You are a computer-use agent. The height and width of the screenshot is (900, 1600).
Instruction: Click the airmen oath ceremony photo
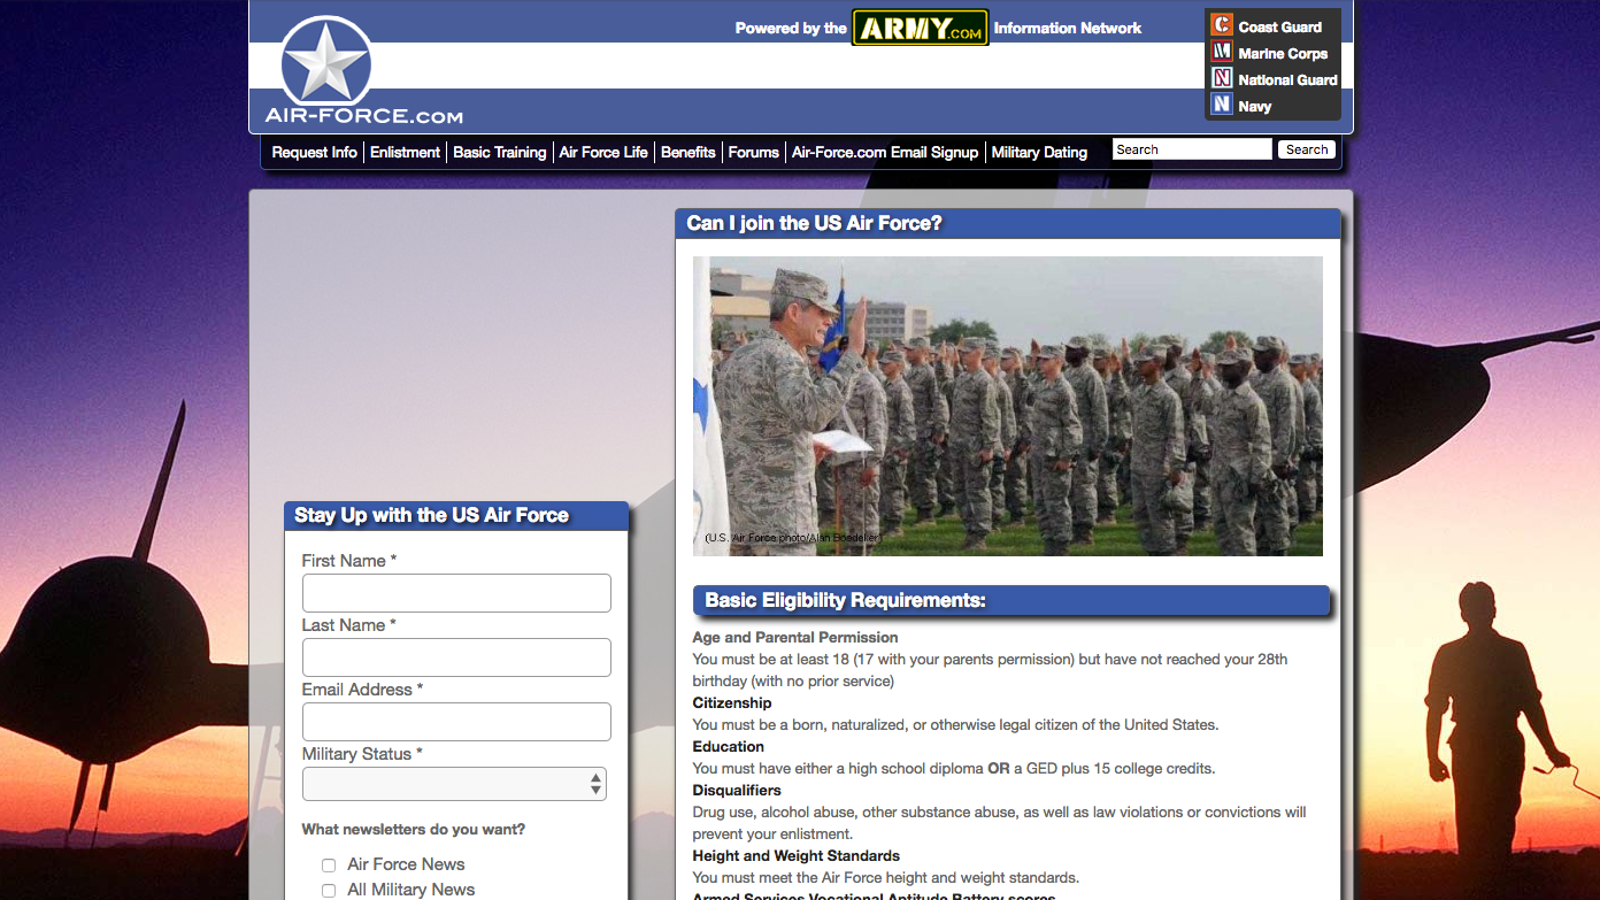coord(1008,406)
